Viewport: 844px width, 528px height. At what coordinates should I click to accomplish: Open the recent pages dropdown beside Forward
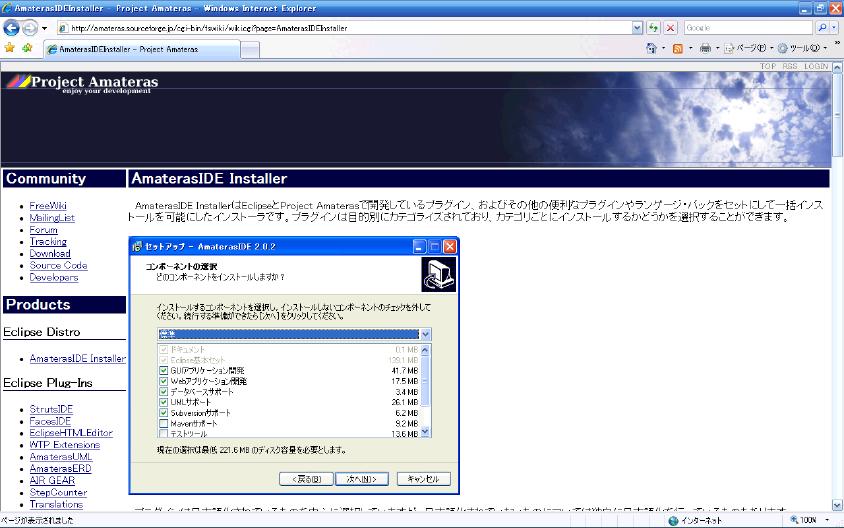point(44,28)
